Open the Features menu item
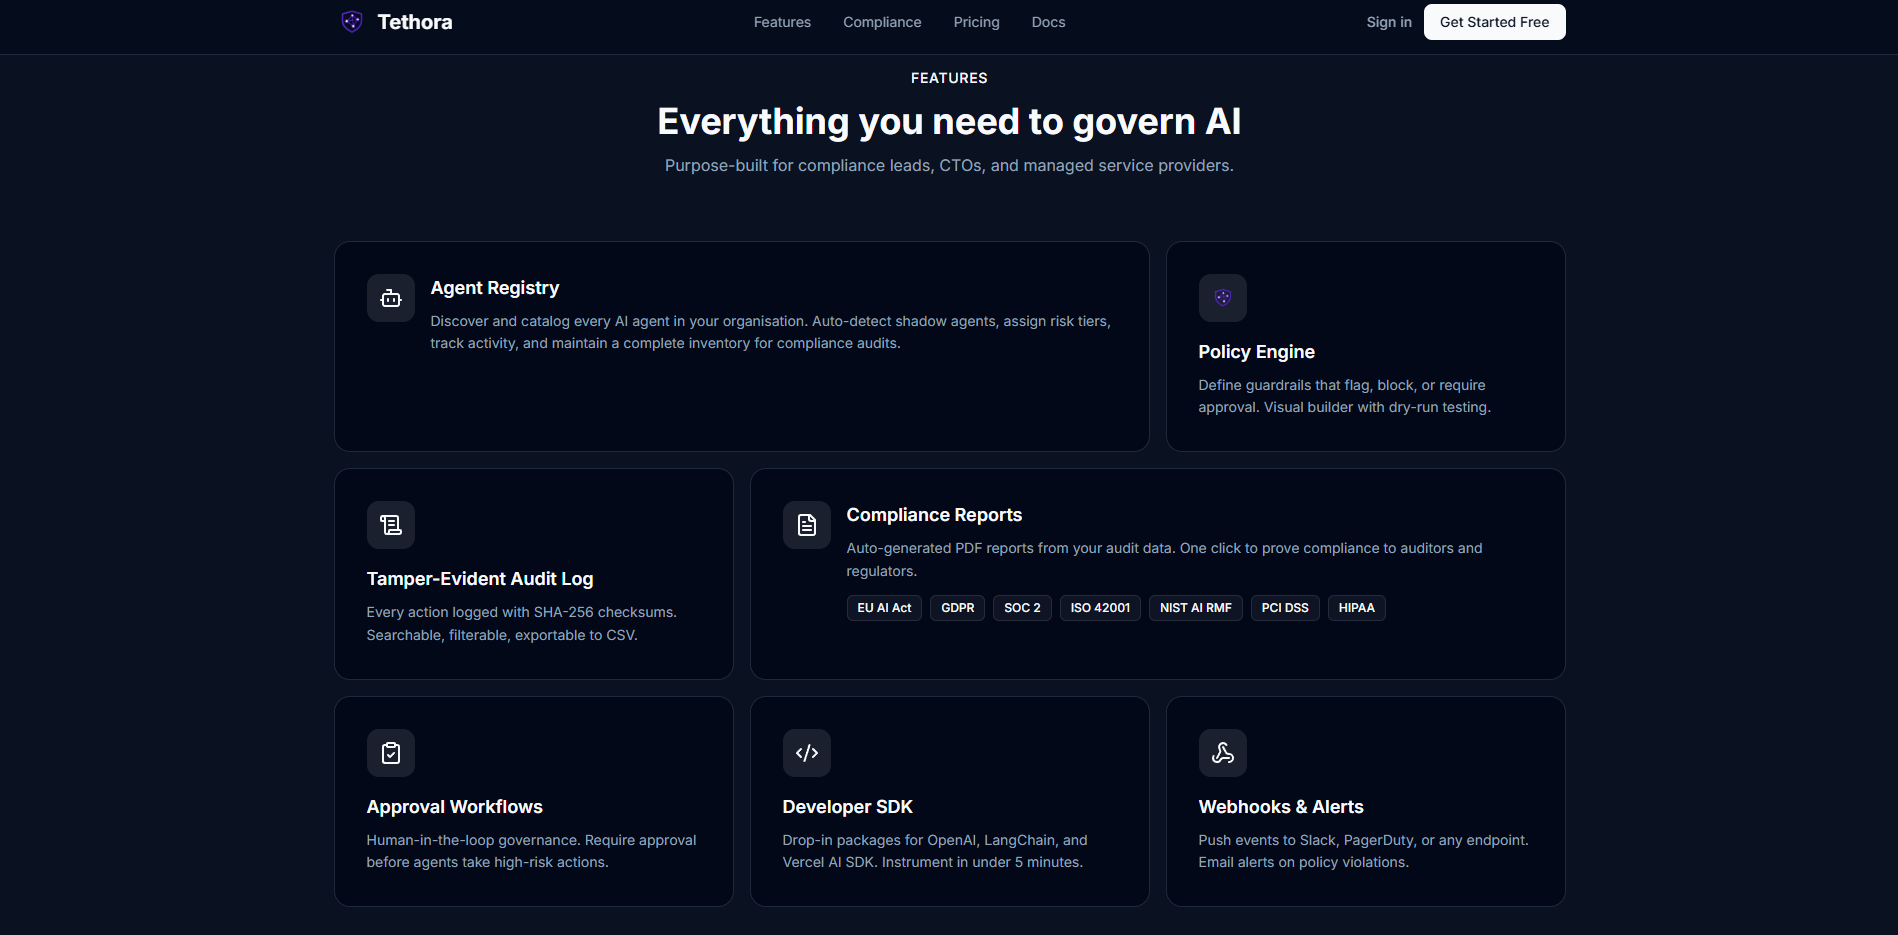 781,21
